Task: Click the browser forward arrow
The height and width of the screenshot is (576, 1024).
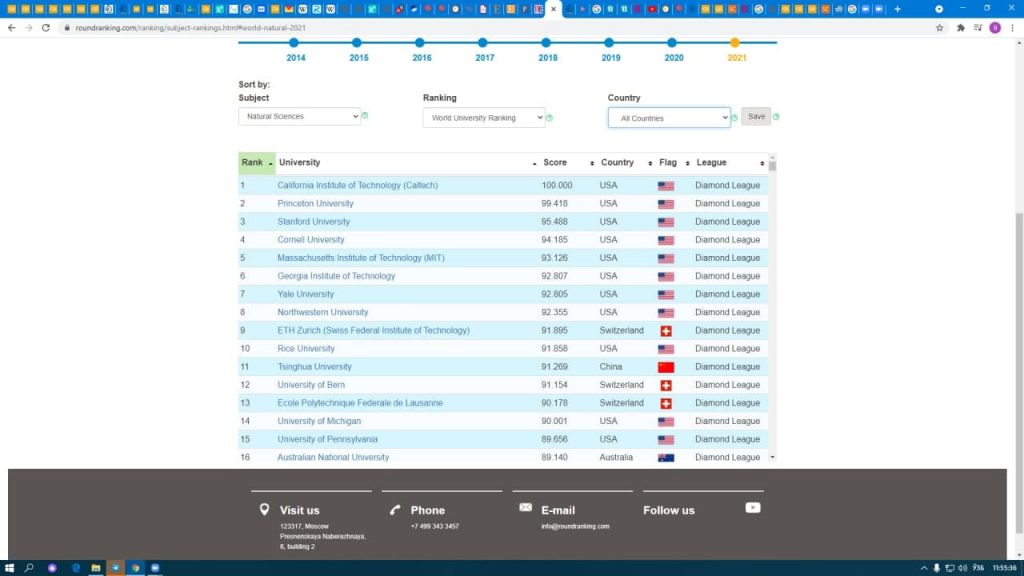Action: coord(29,28)
